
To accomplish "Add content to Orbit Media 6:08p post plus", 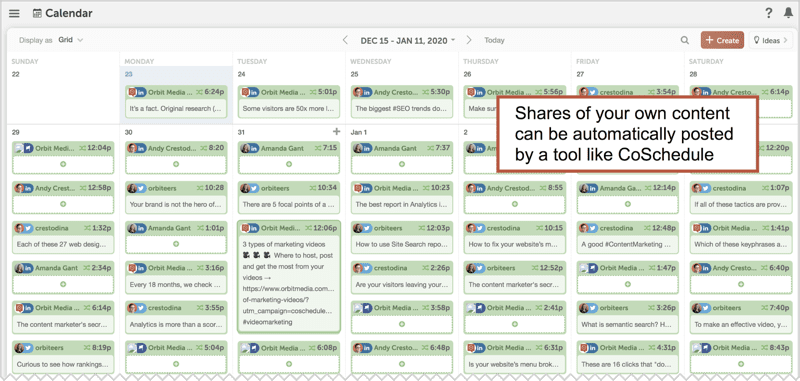I will (289, 364).
